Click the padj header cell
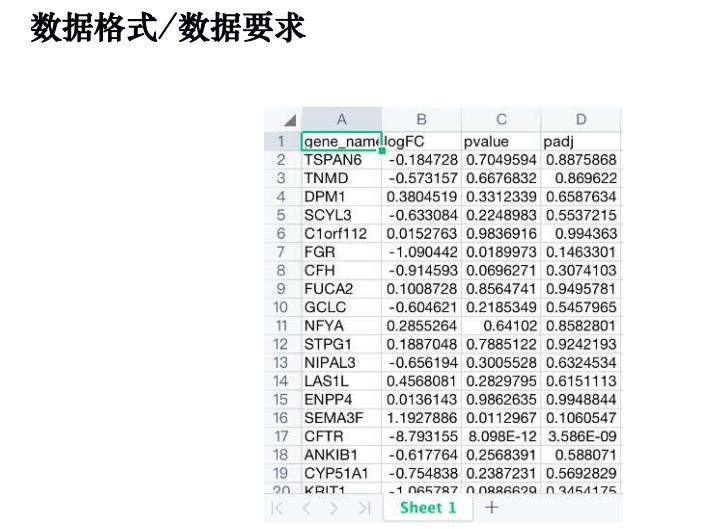The width and height of the screenshot is (703, 529). tap(581, 141)
